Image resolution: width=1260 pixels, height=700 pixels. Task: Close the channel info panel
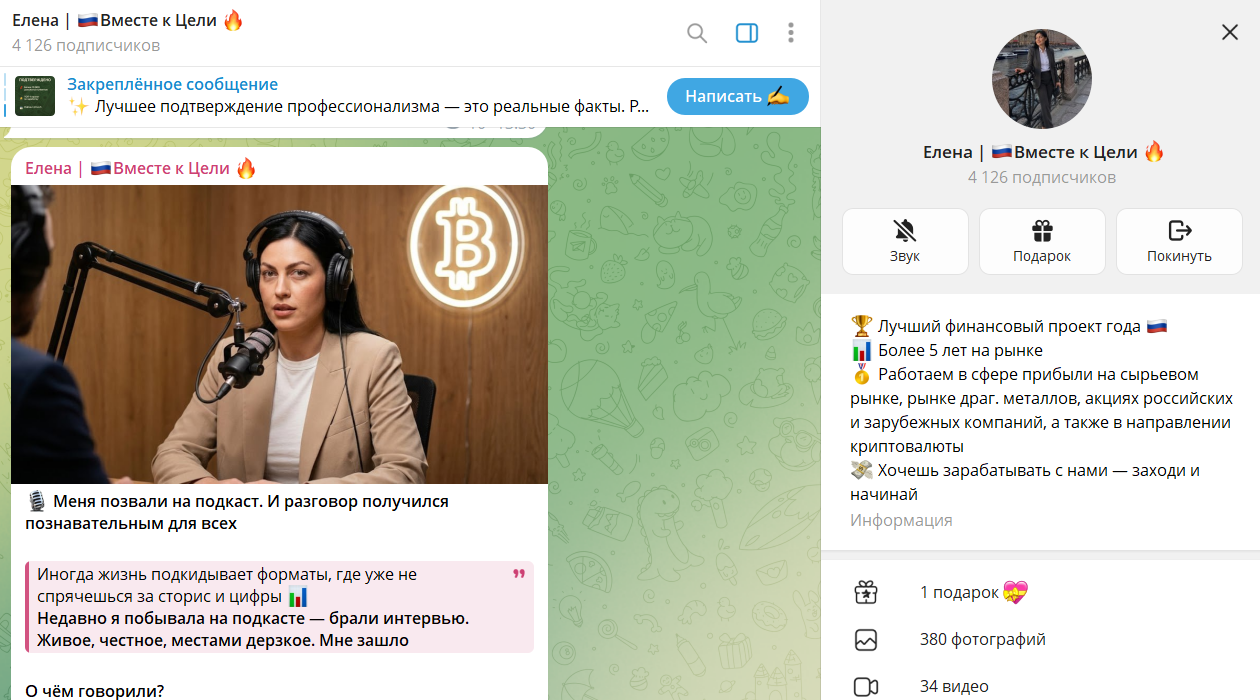click(x=1230, y=32)
